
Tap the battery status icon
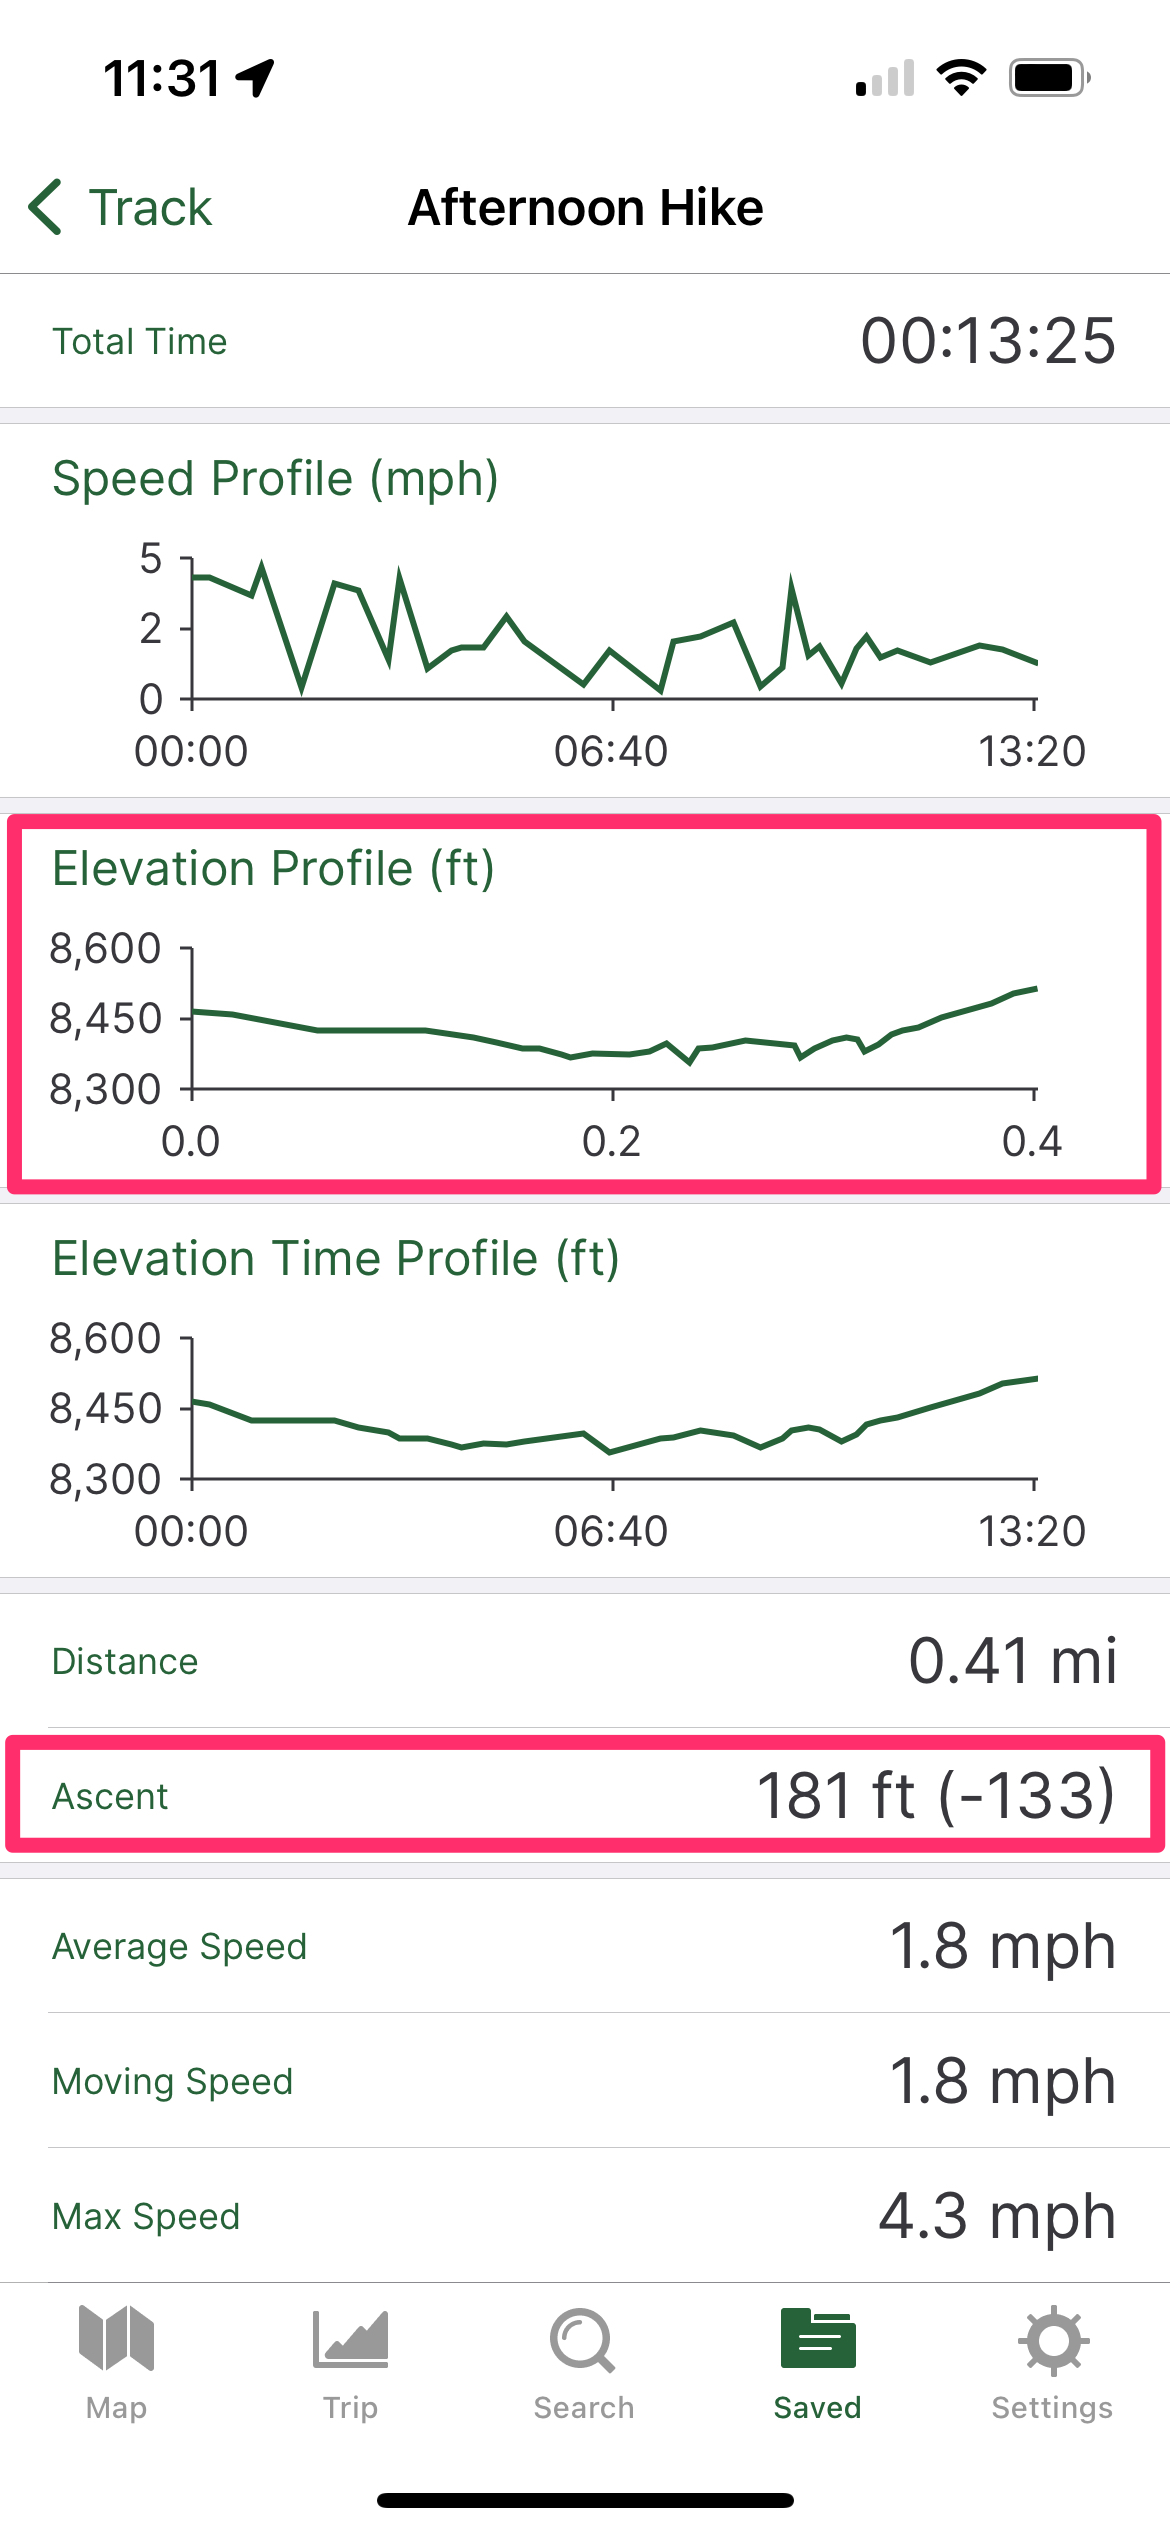coord(1049,78)
